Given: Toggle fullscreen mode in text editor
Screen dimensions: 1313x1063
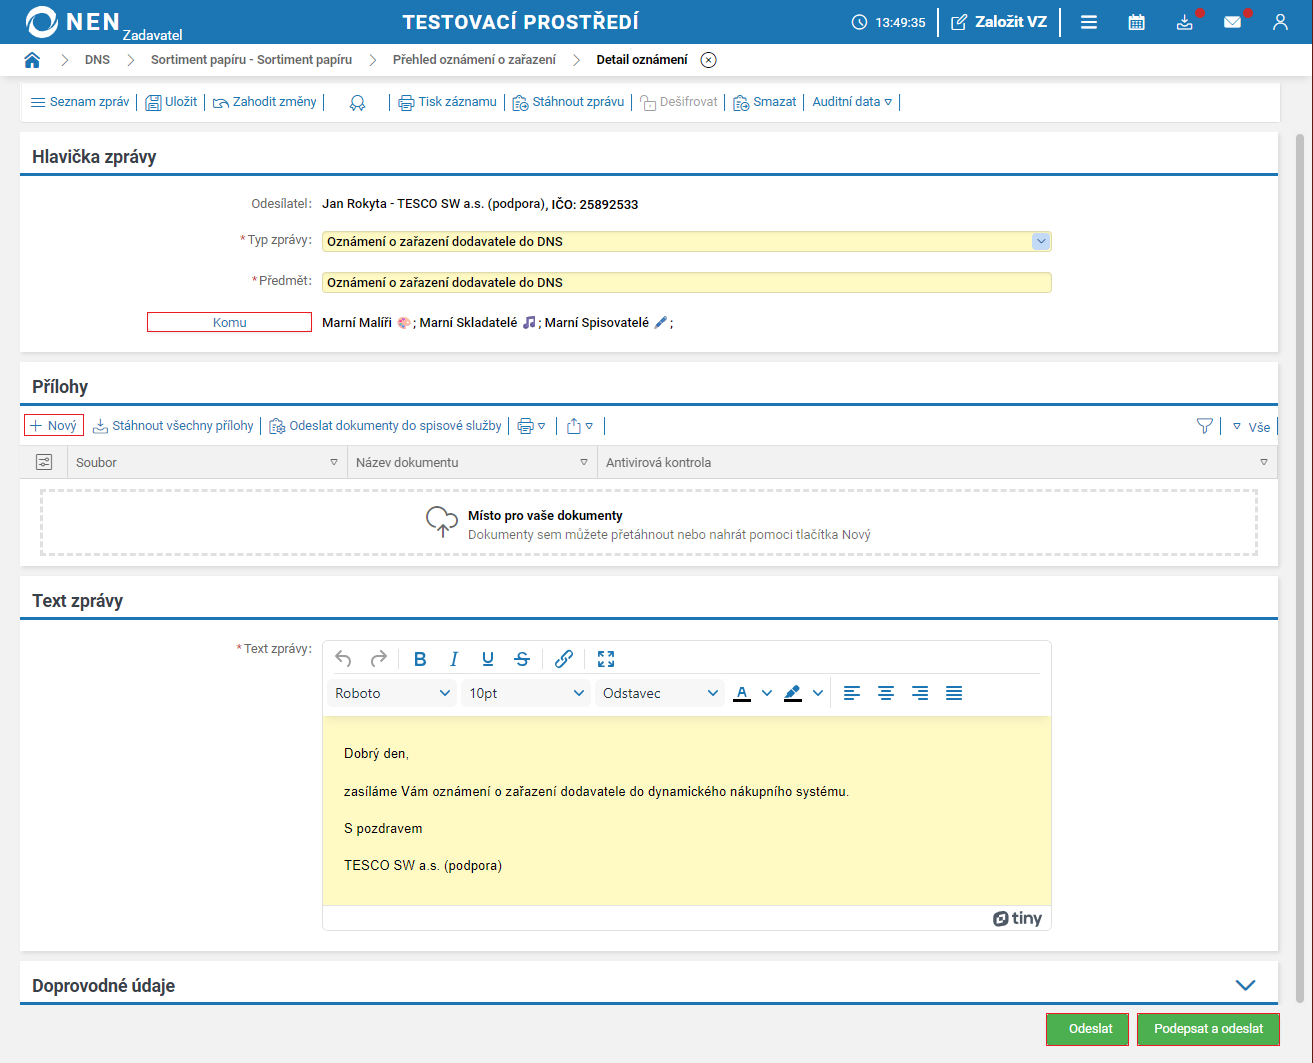Looking at the screenshot, I should pyautogui.click(x=606, y=659).
